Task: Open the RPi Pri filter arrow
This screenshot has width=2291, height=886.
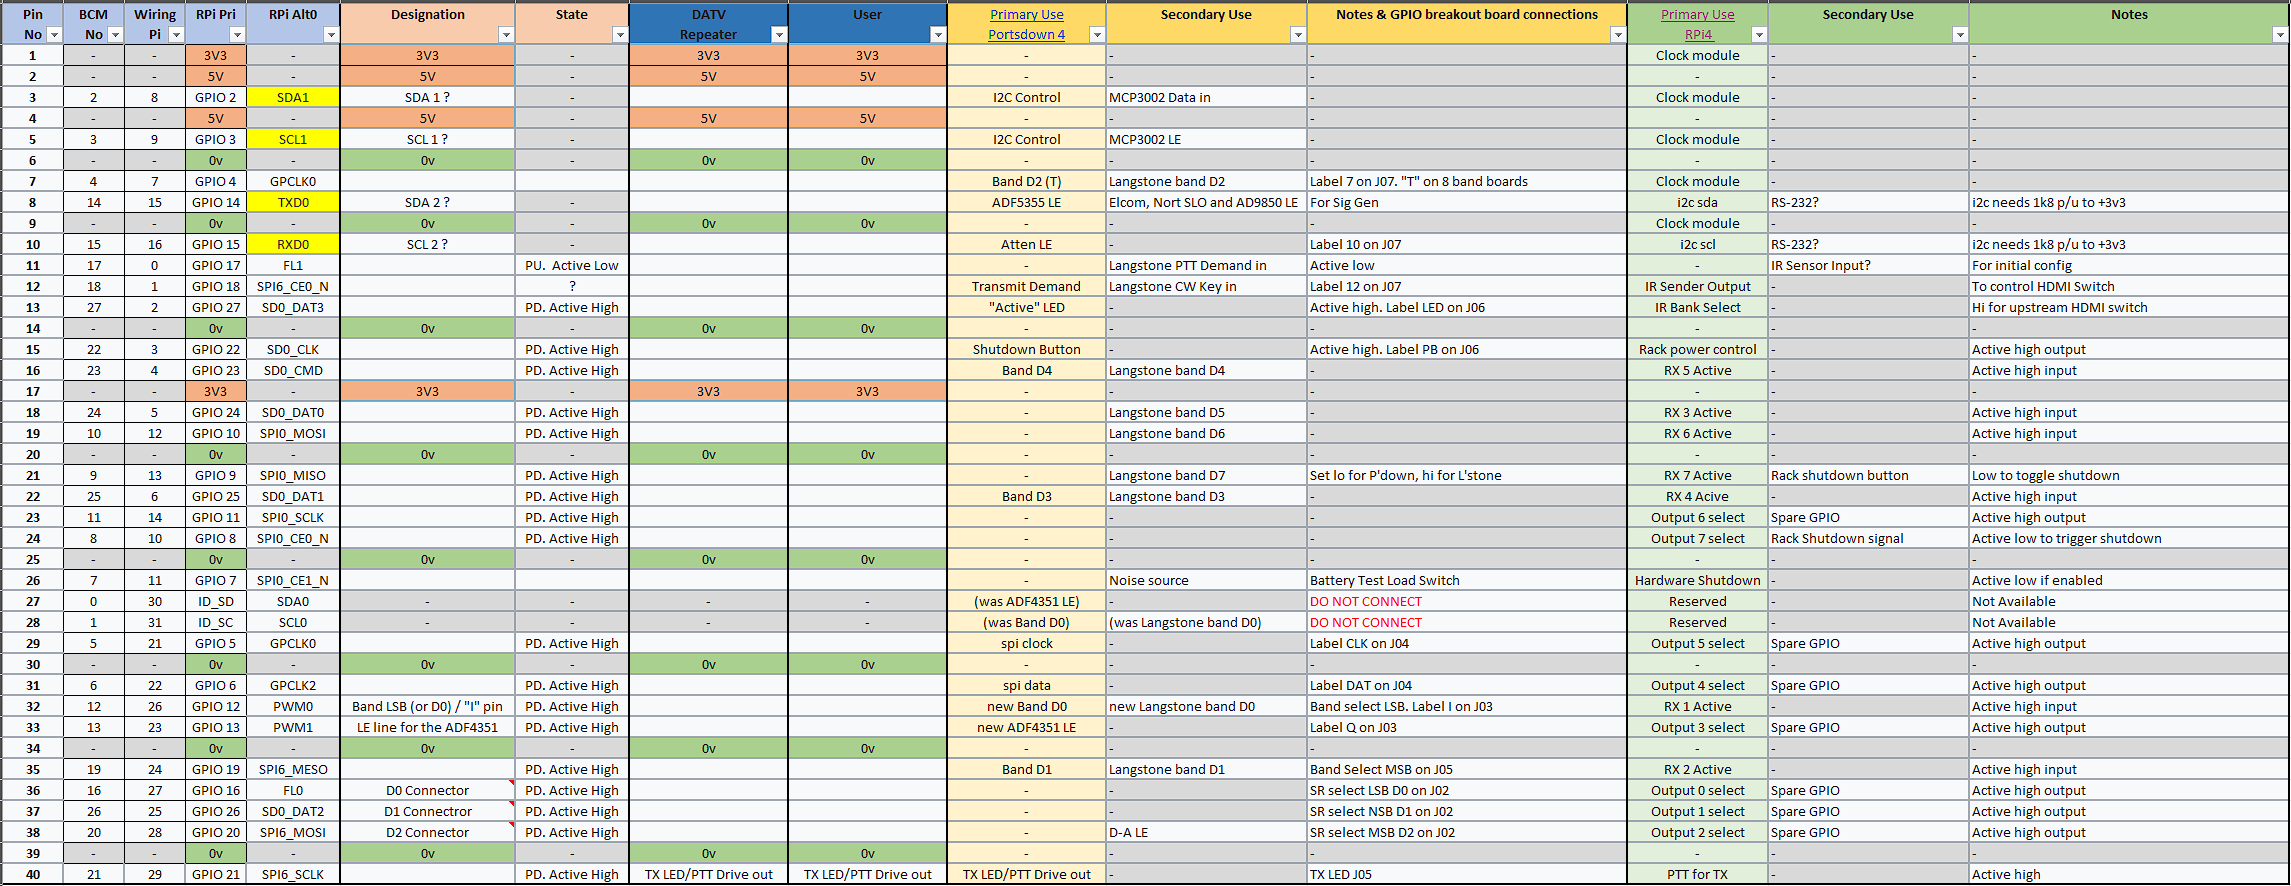Action: pos(237,35)
